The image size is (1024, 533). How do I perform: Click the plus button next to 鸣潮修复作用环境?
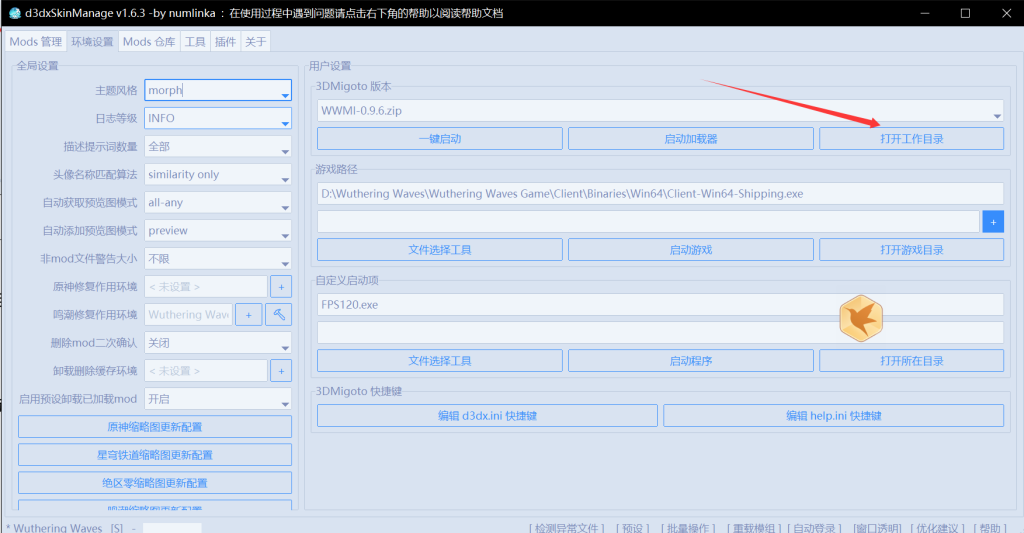[x=248, y=314]
